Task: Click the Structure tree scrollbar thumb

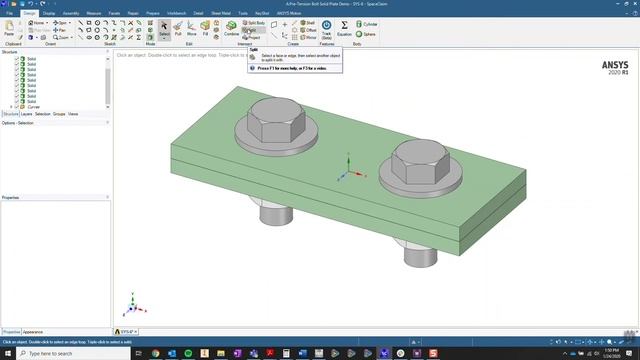Action: [108, 86]
